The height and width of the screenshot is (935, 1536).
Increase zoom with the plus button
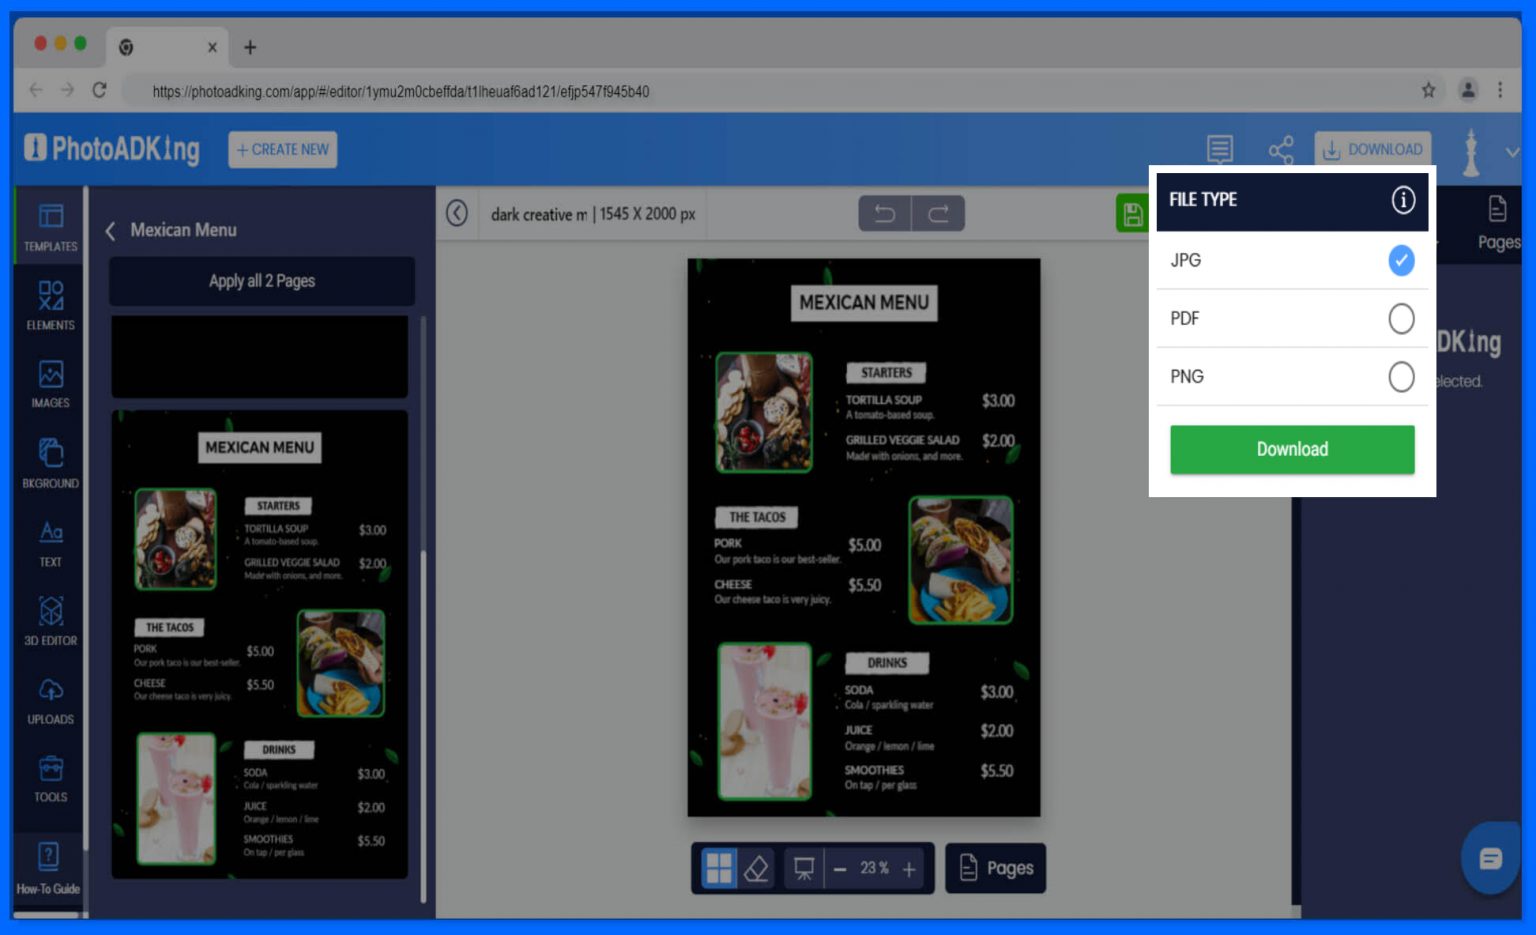point(909,869)
